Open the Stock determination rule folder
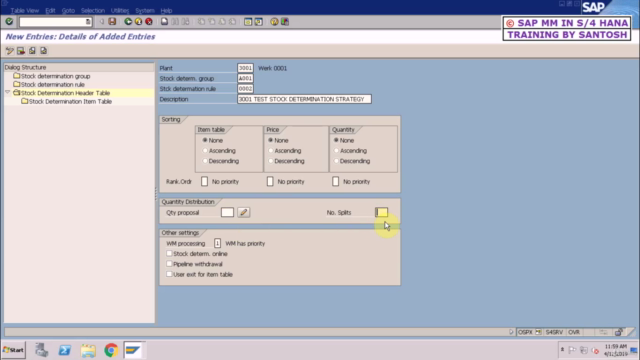This screenshot has width=640, height=360. [x=49, y=84]
